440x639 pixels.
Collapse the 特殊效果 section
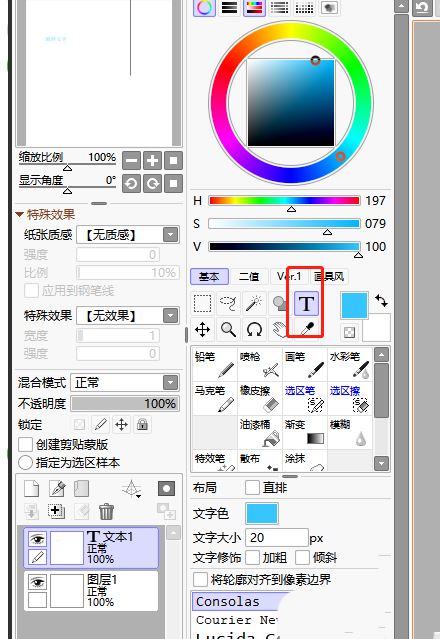(x=19, y=214)
